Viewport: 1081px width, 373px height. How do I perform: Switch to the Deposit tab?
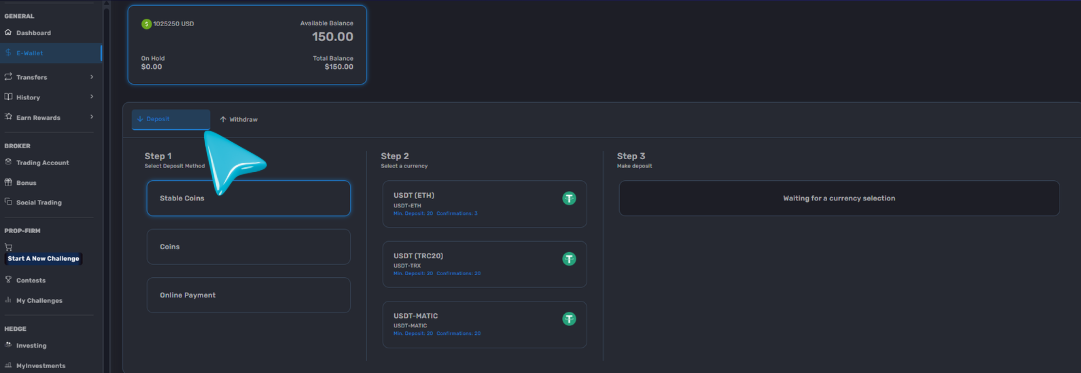point(171,119)
